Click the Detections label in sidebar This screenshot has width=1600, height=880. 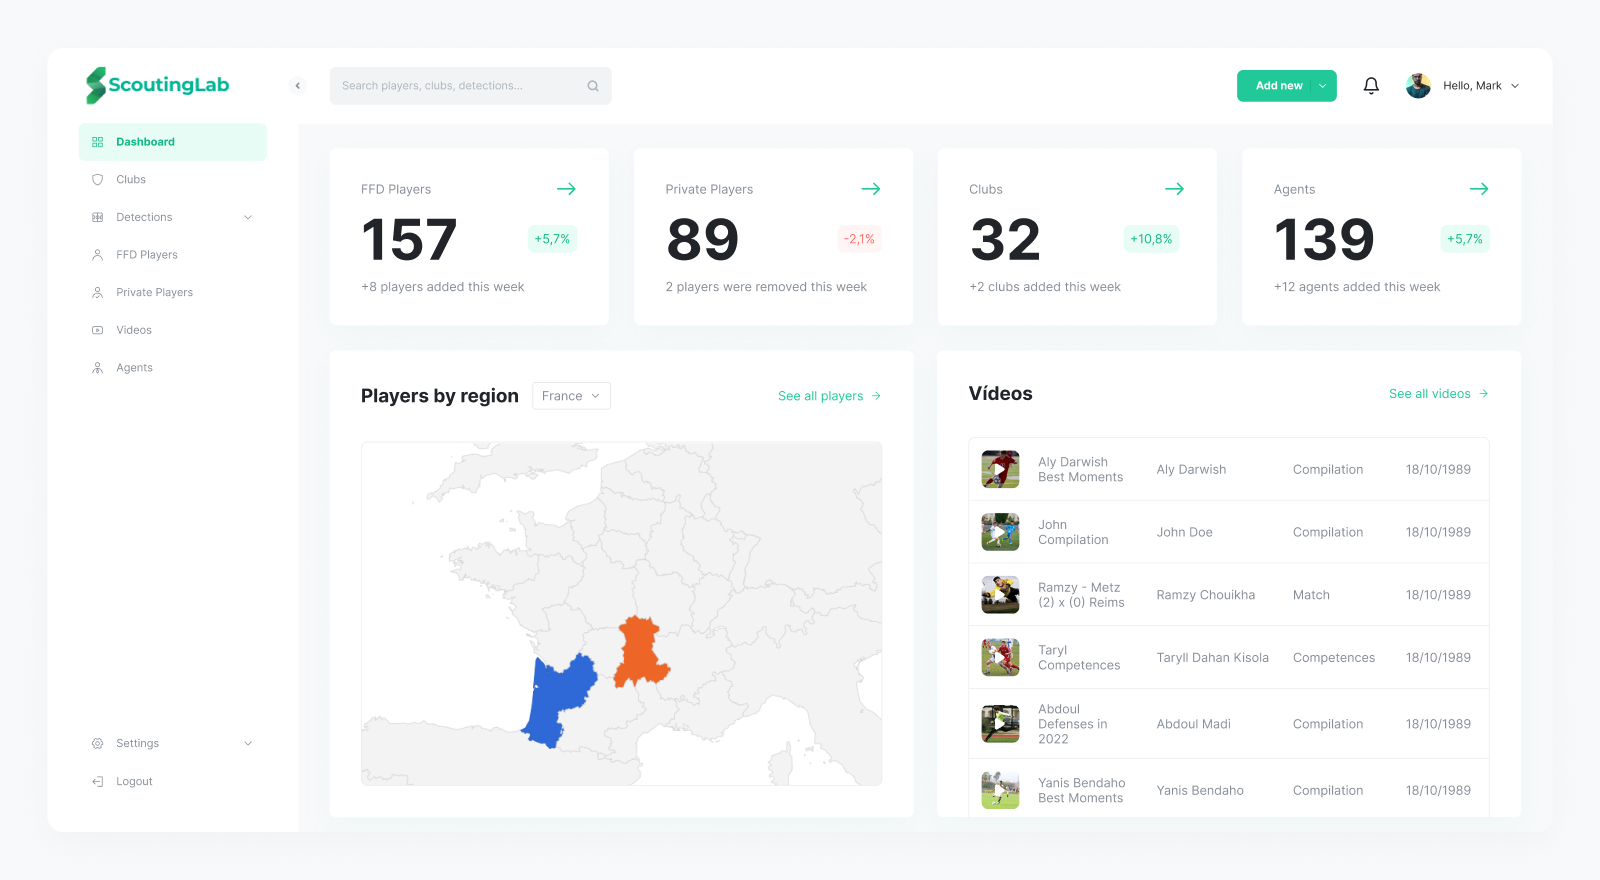[144, 217]
